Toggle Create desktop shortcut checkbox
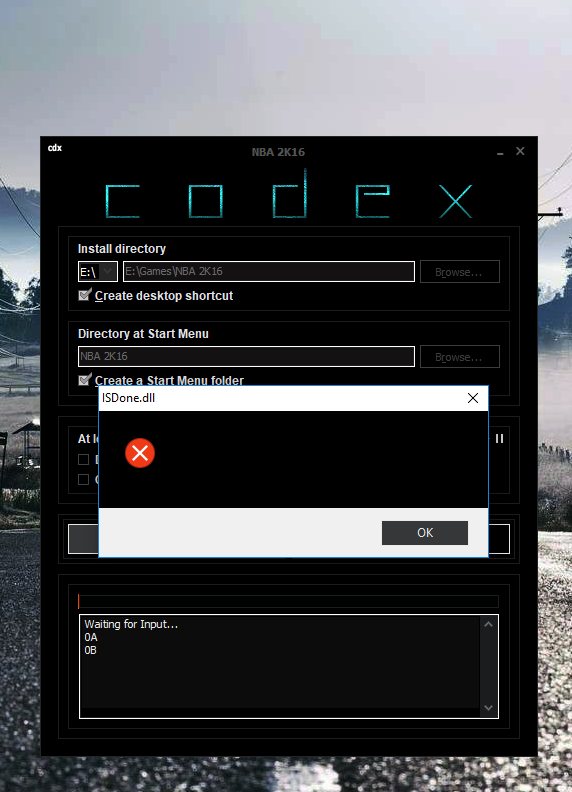 85,295
